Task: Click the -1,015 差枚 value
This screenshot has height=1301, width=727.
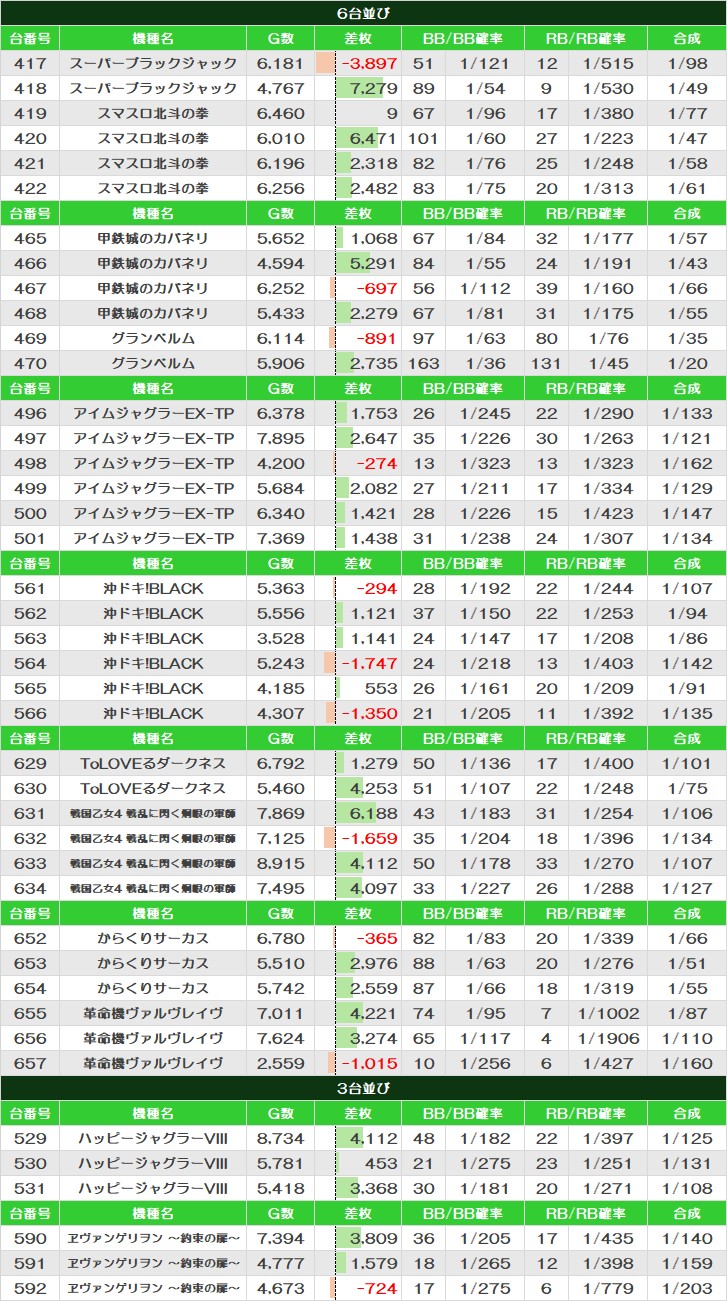Action: coord(369,1063)
